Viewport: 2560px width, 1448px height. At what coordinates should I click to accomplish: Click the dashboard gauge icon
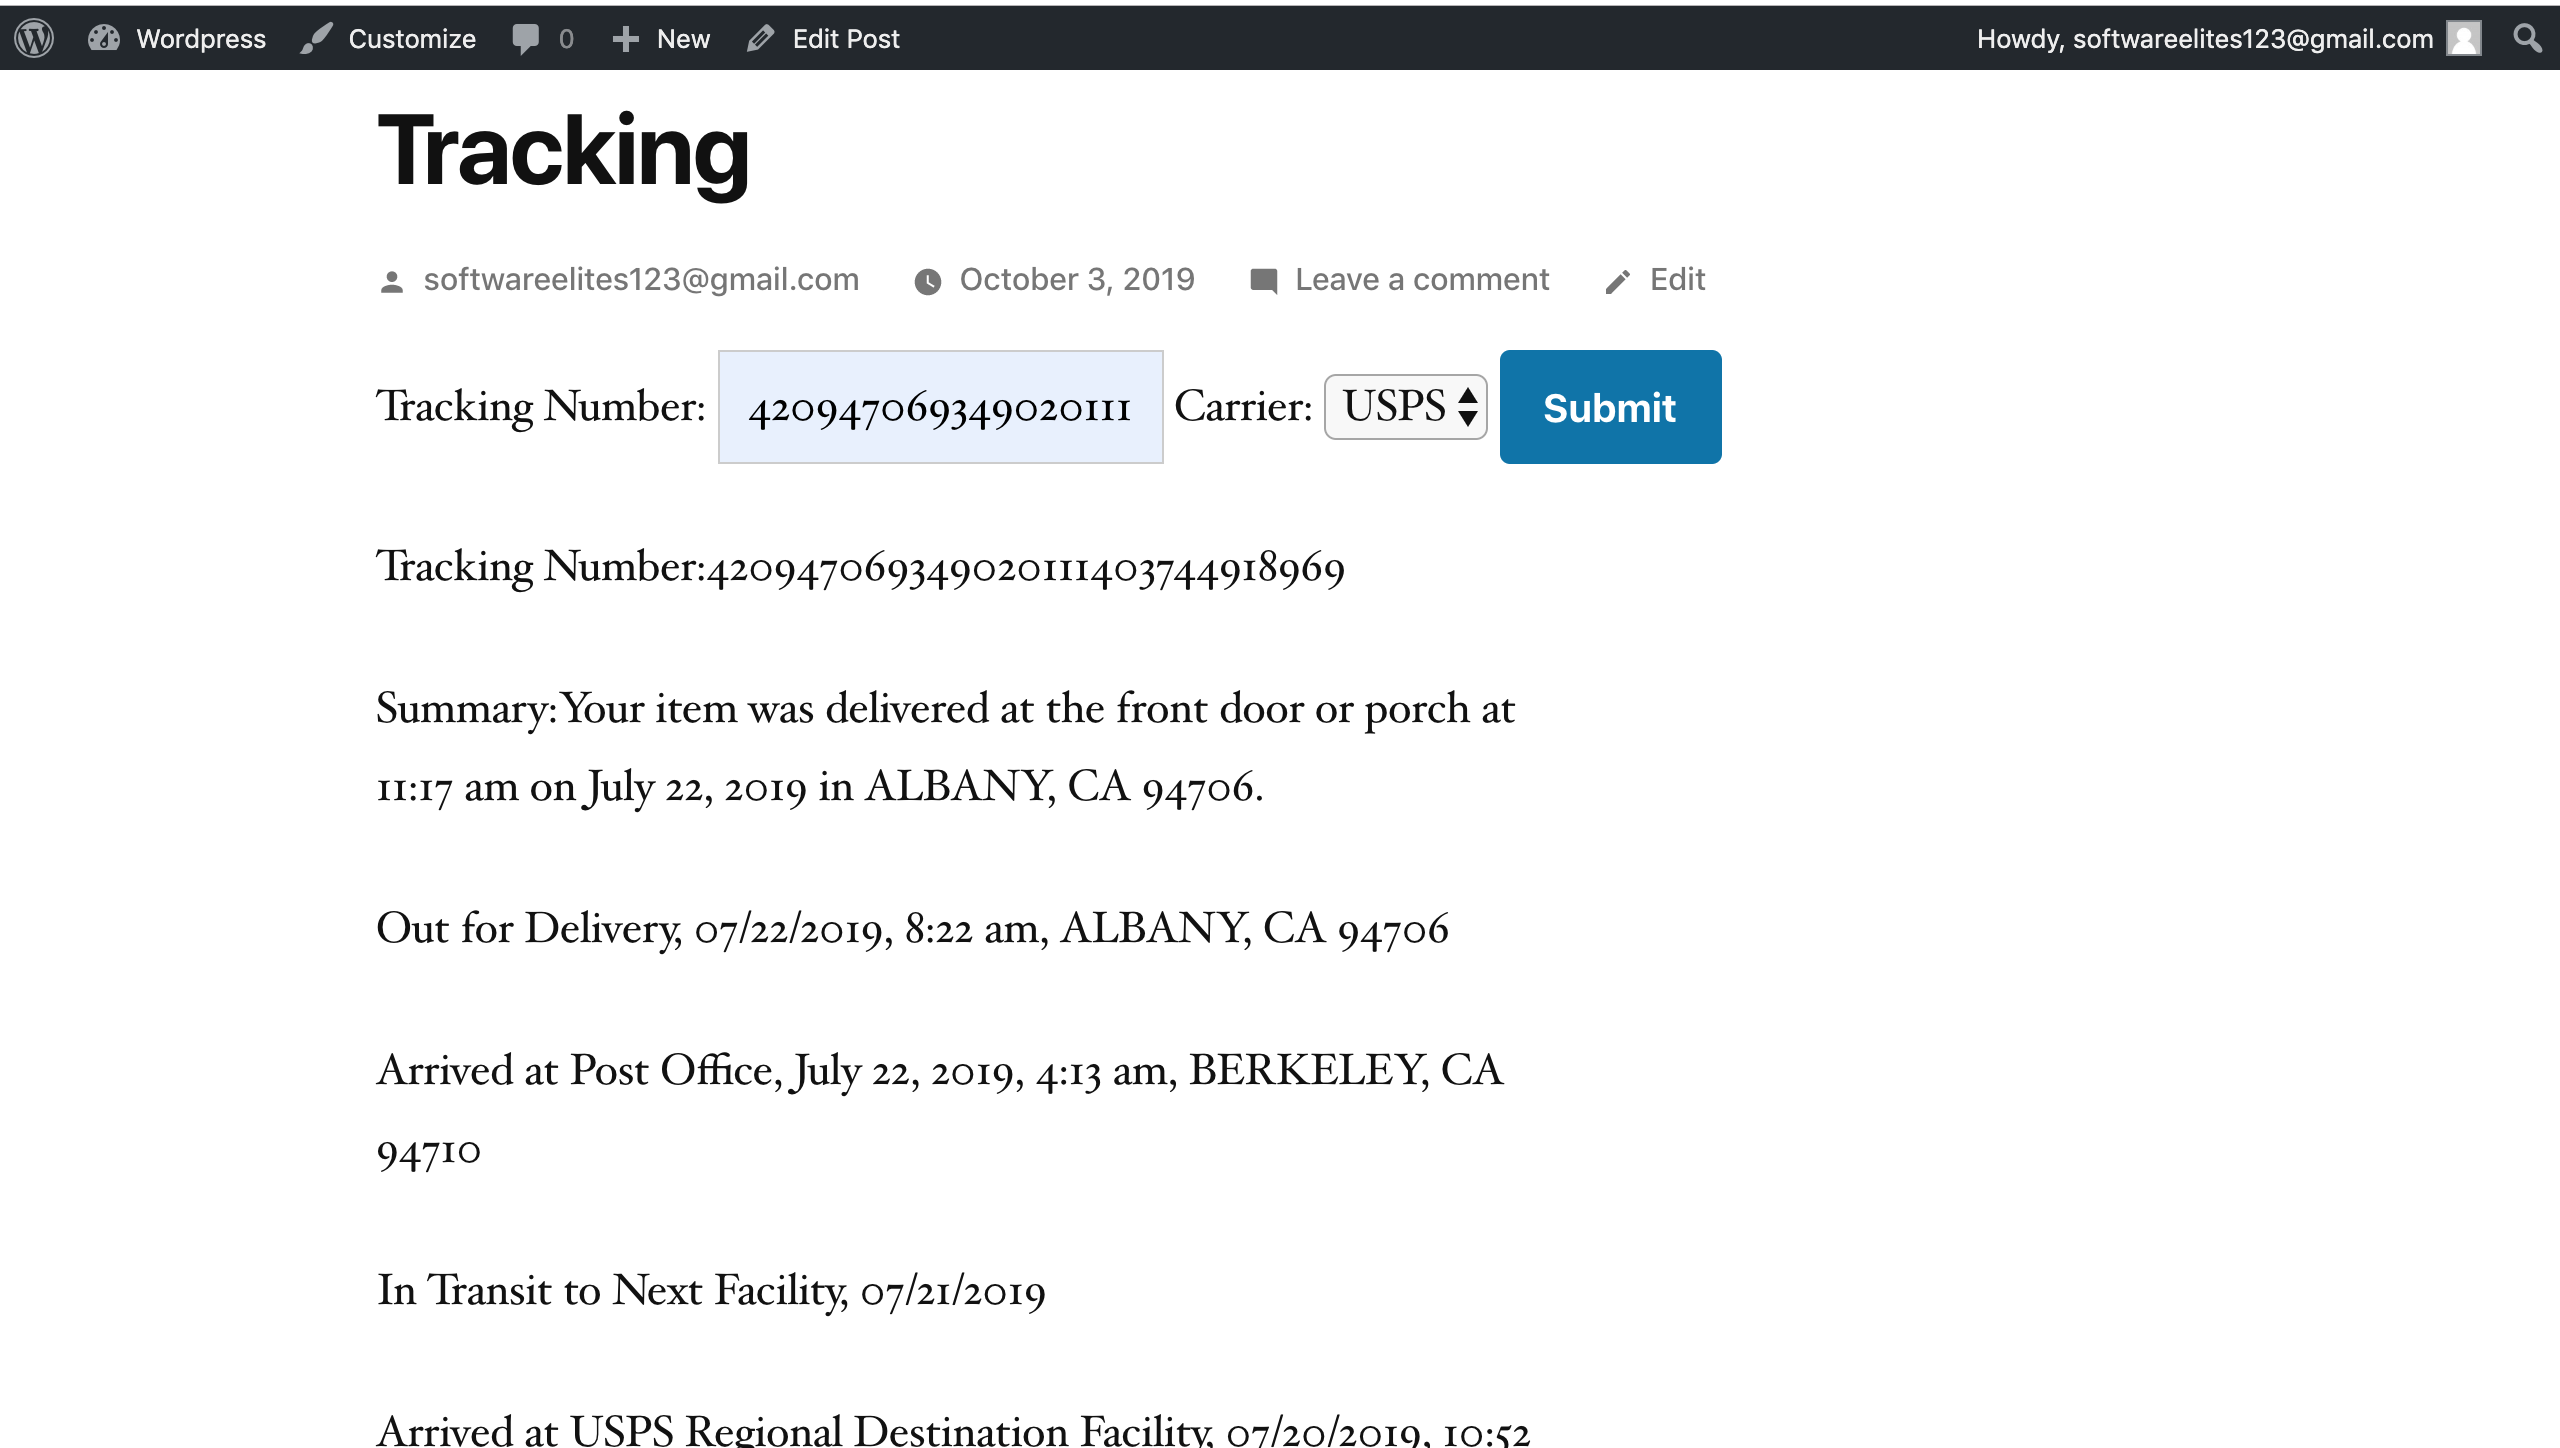(x=103, y=38)
